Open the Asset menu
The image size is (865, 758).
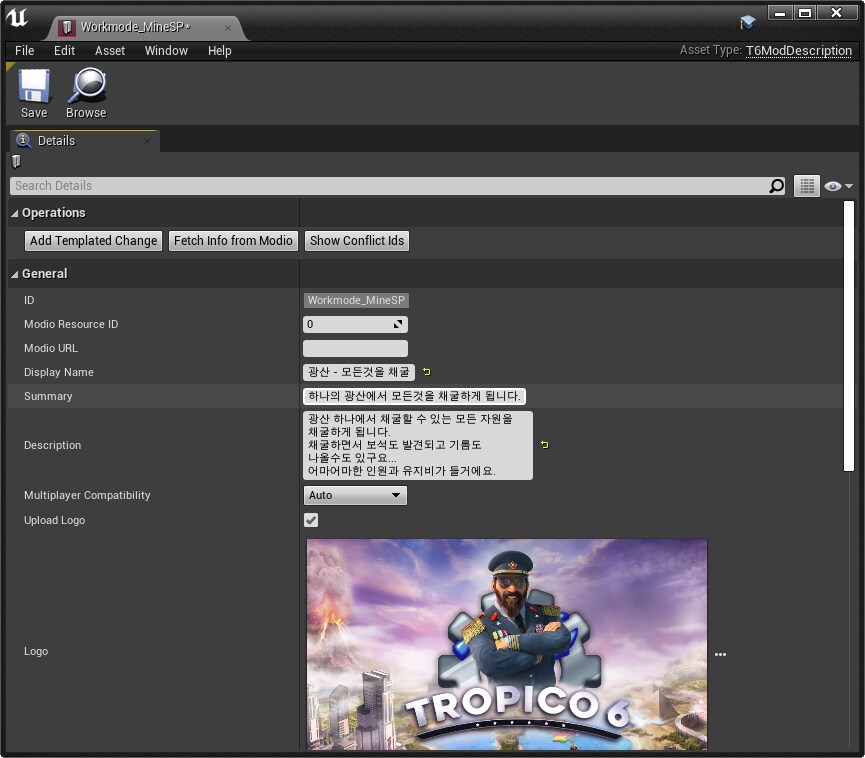click(x=110, y=51)
